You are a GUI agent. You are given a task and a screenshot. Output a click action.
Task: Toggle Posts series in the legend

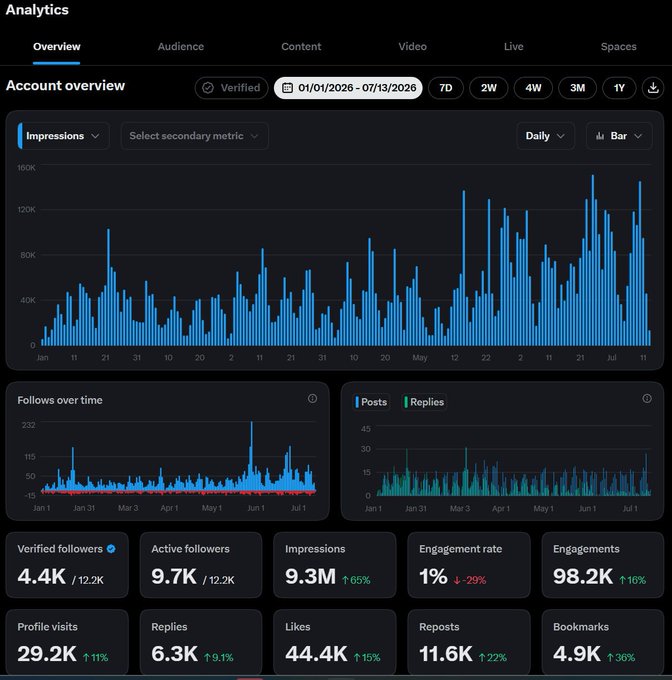click(371, 402)
